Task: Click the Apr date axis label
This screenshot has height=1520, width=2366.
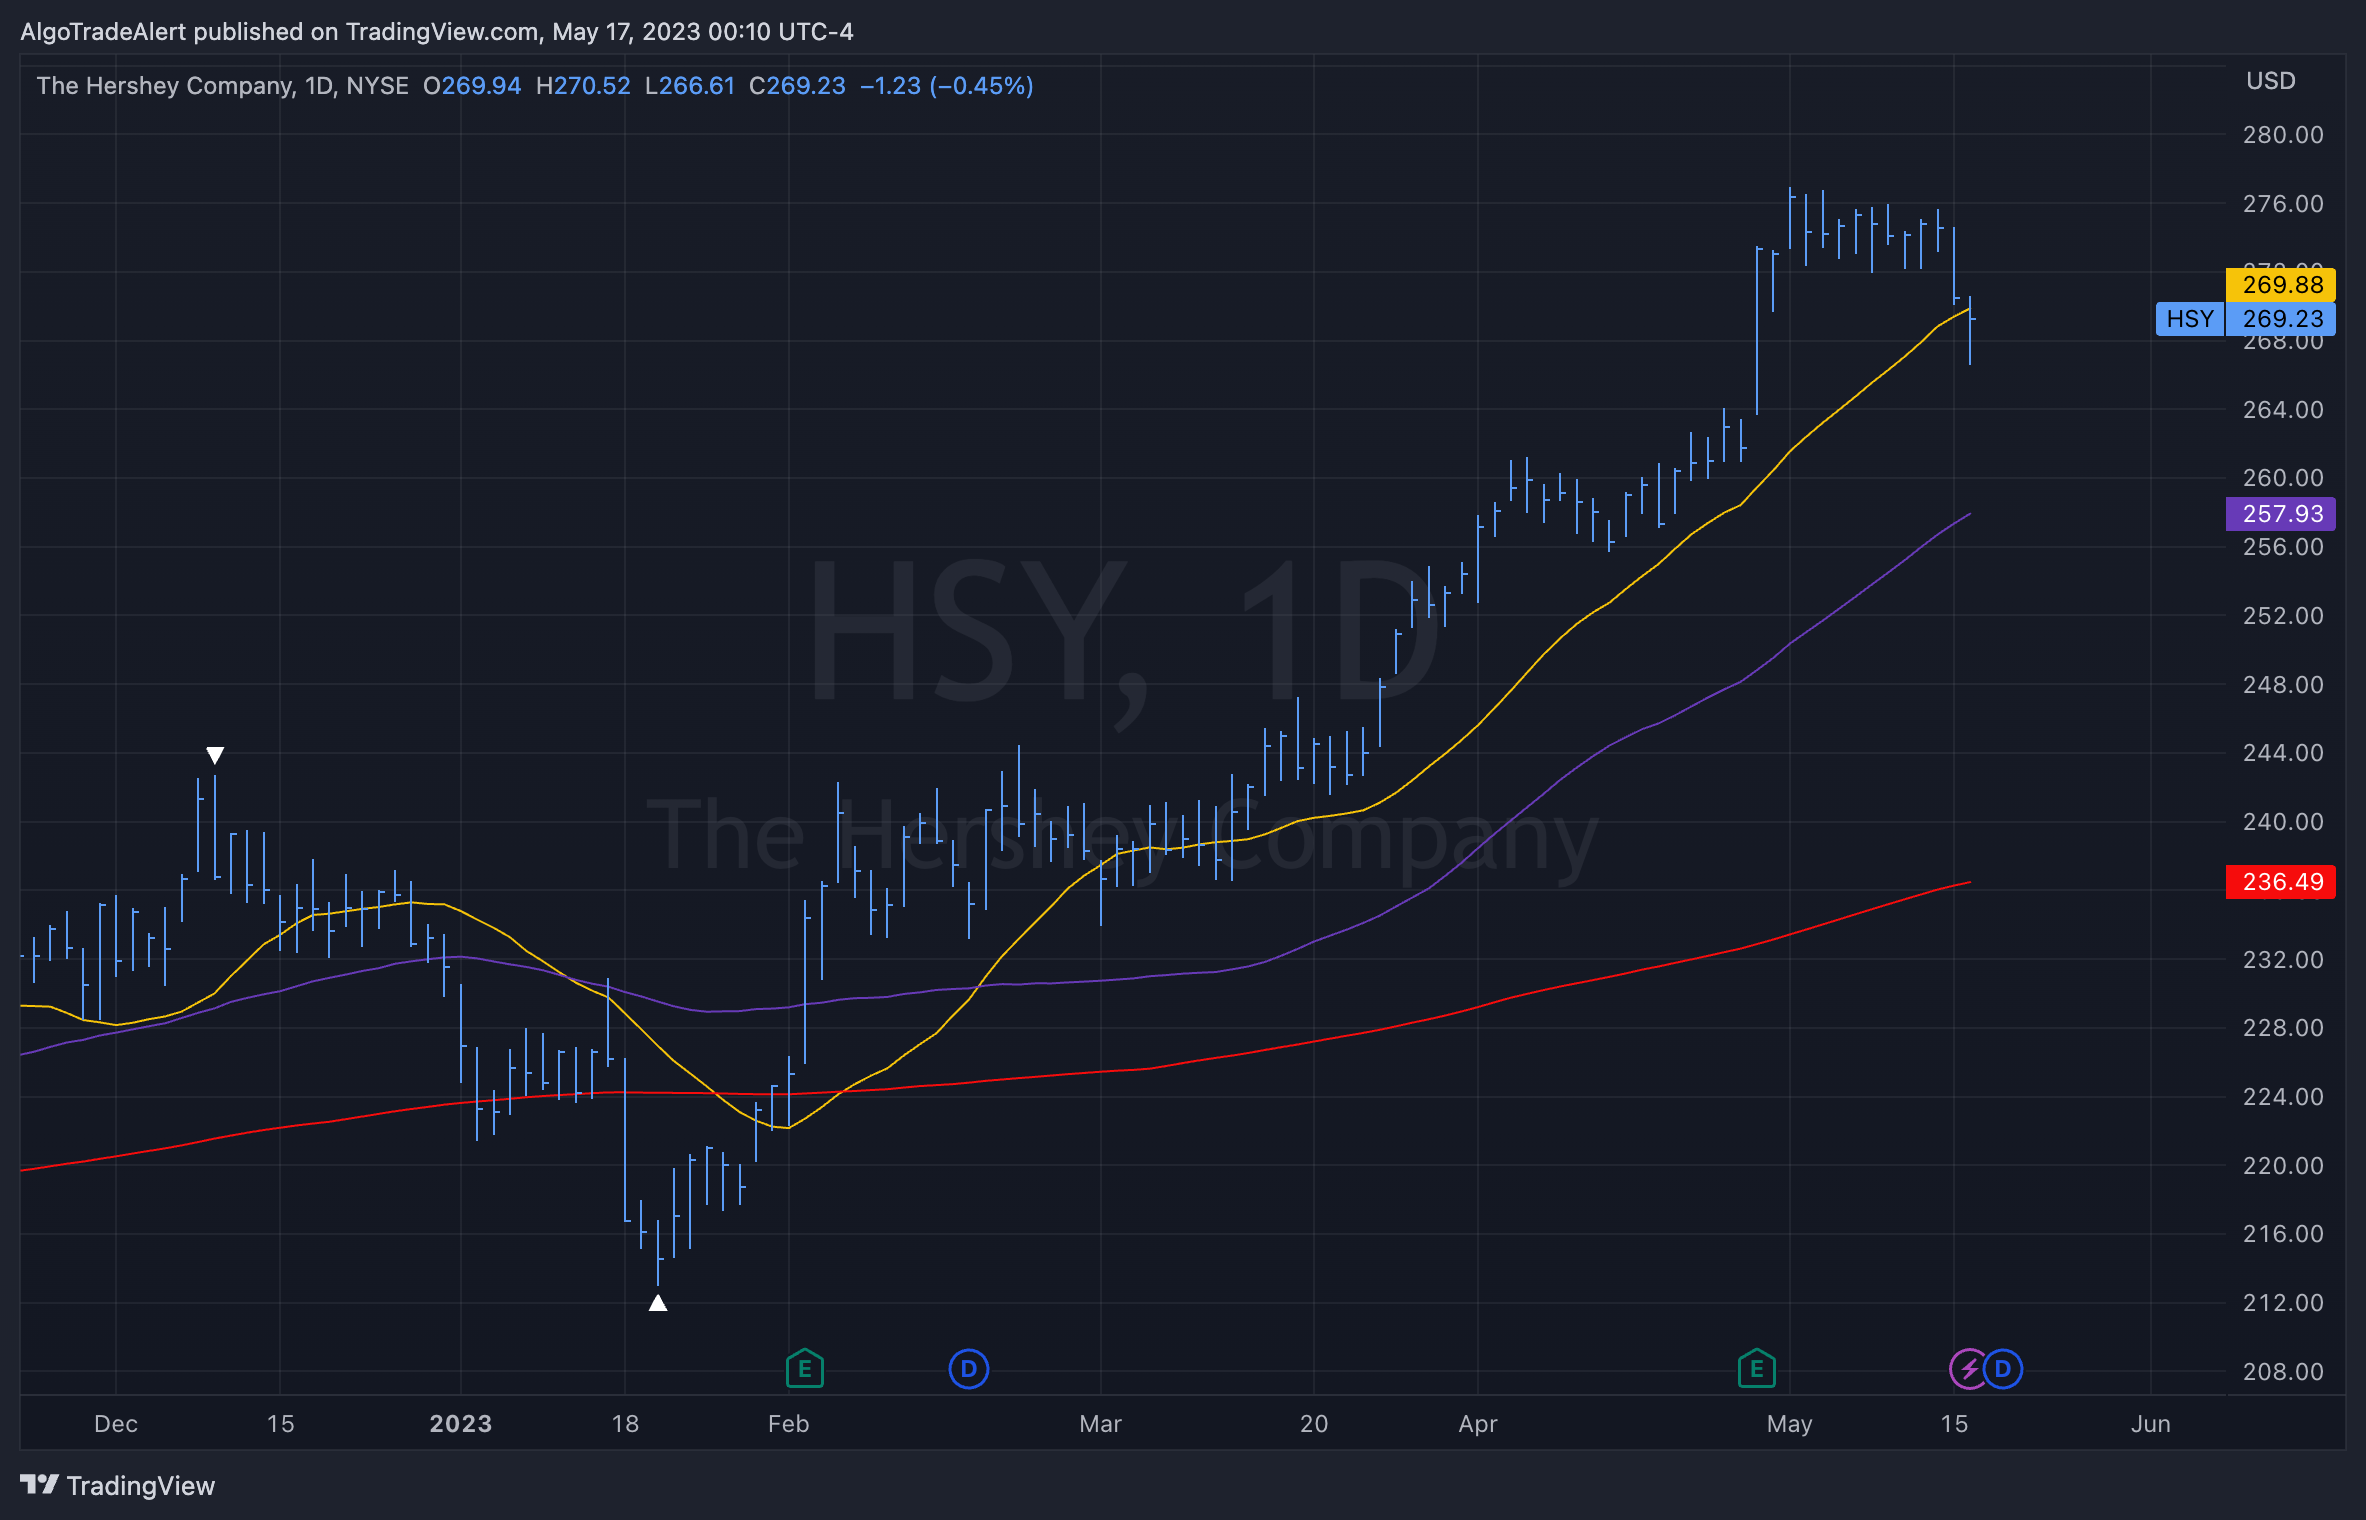Action: [1478, 1424]
